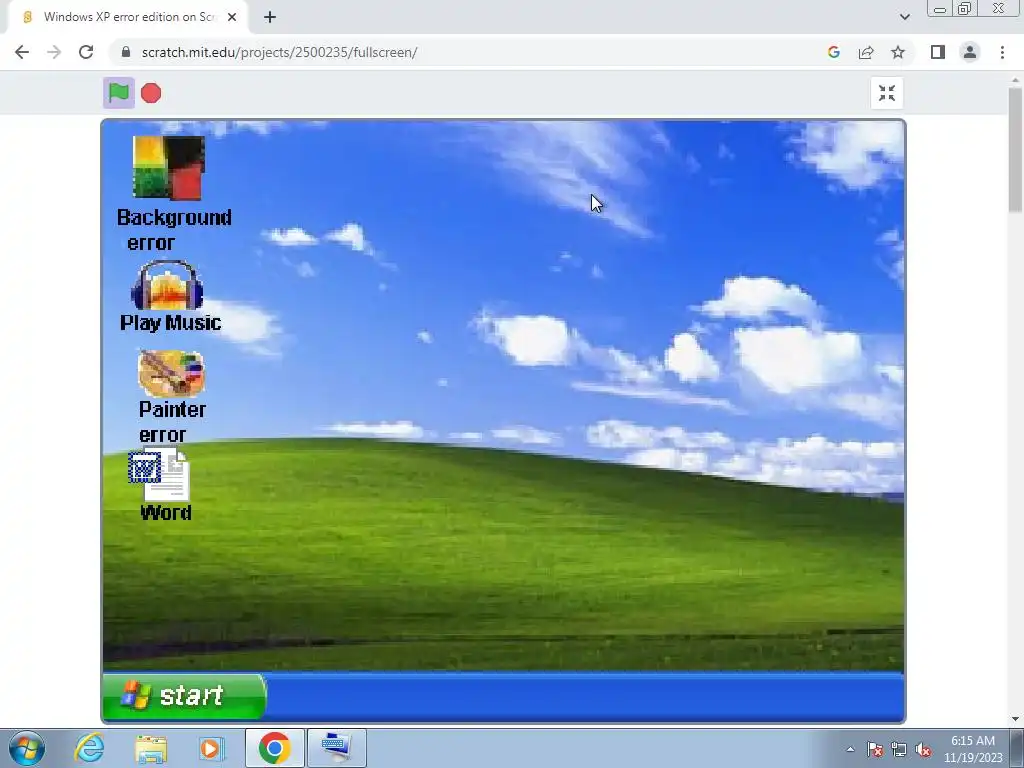
Task: Expand tab search chevron
Action: coord(904,17)
